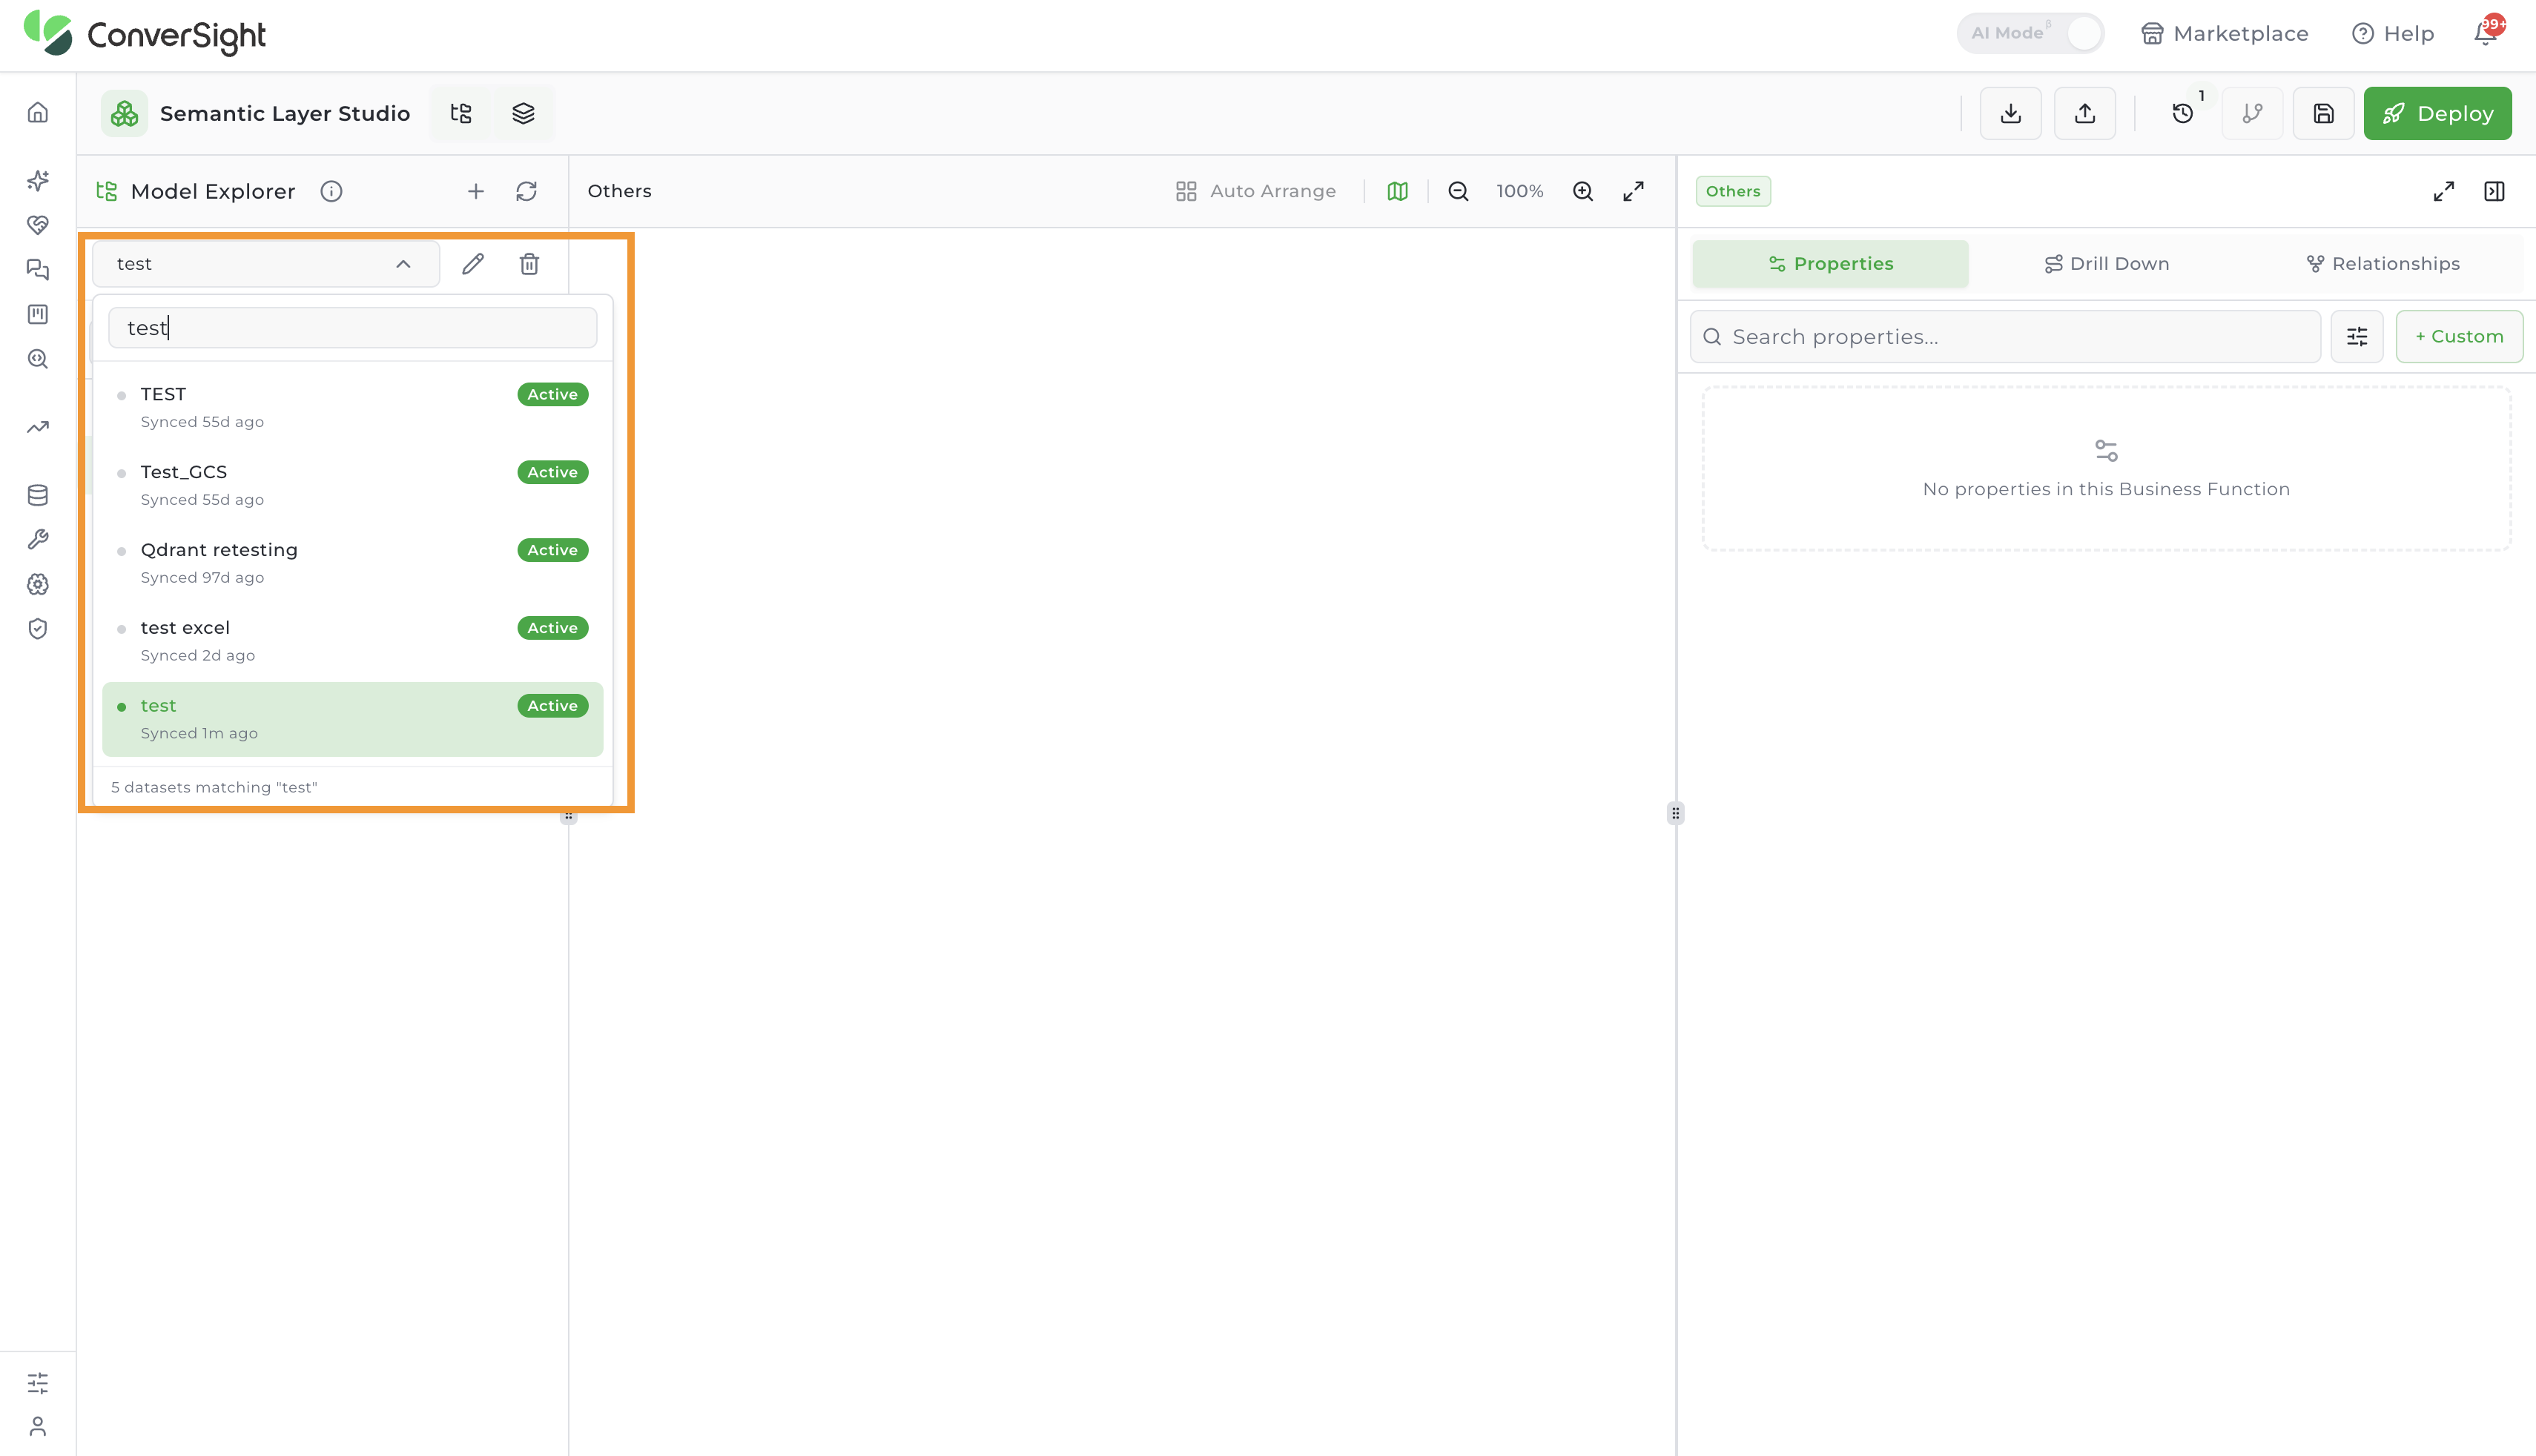The height and width of the screenshot is (1456, 2536).
Task: Open the Help link
Action: (x=2393, y=33)
